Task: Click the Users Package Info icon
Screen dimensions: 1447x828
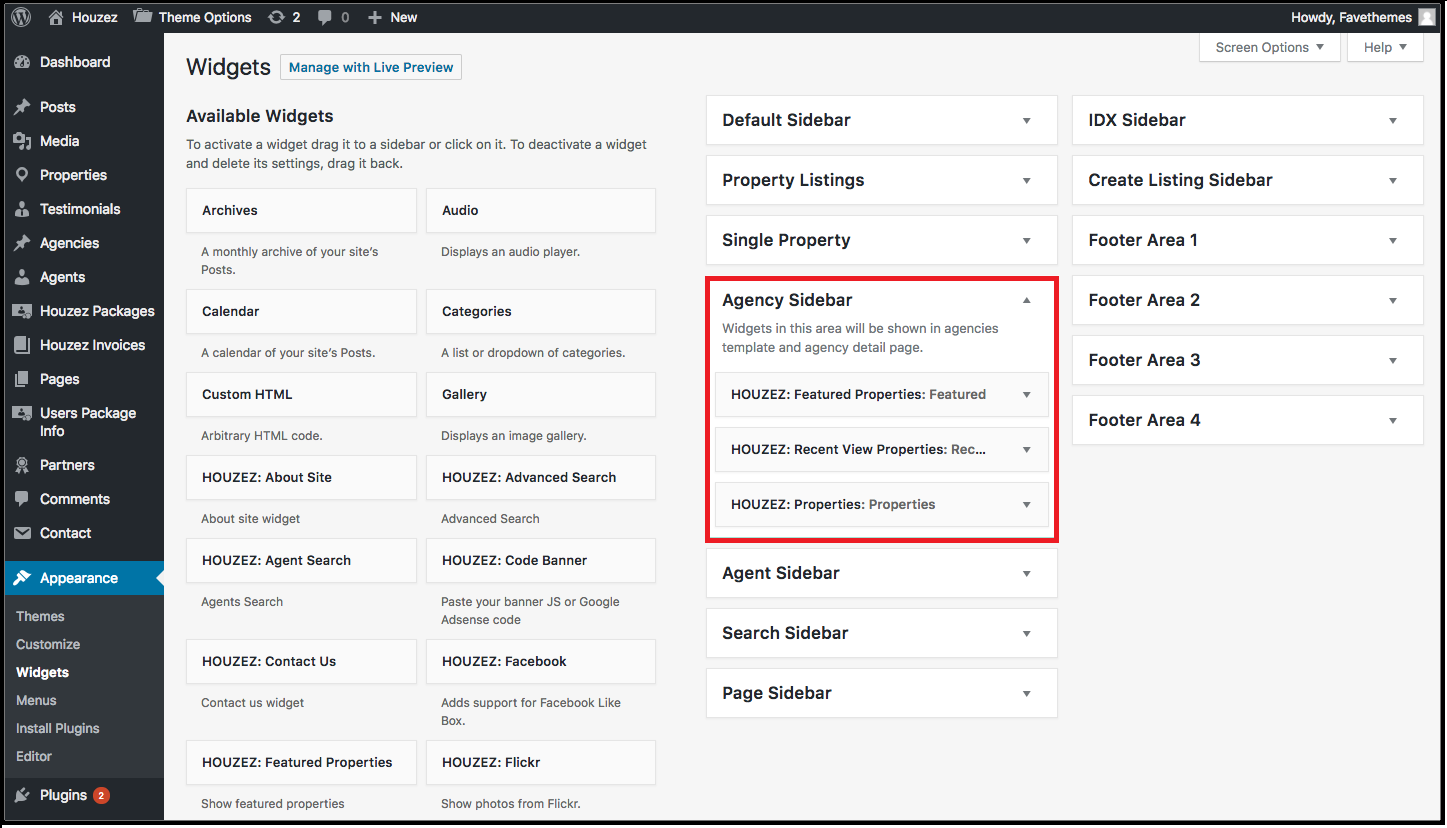Action: (x=22, y=413)
